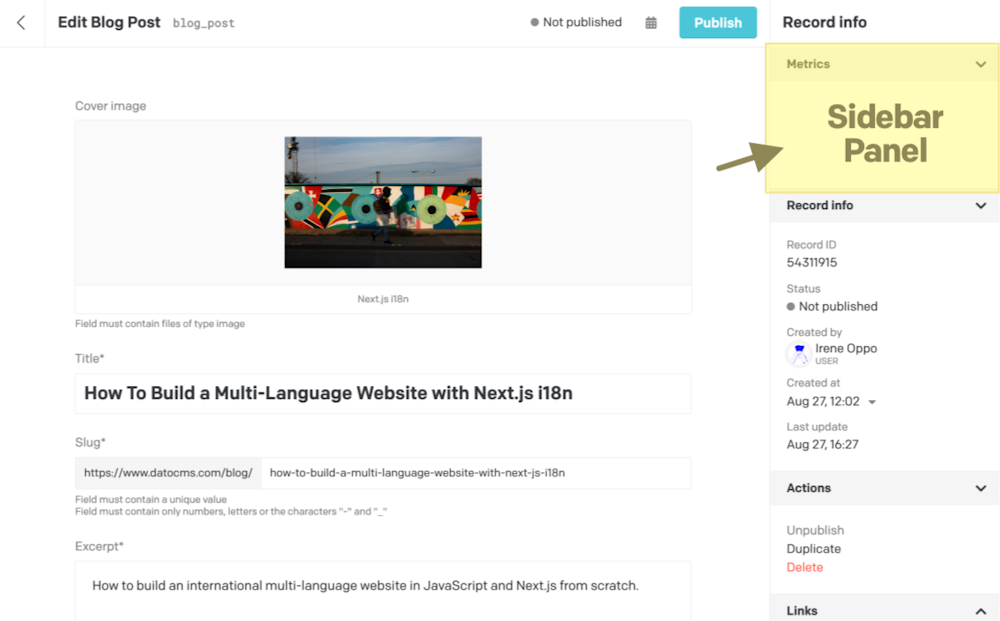1000x621 pixels.
Task: Click the red Delete action
Action: (804, 567)
